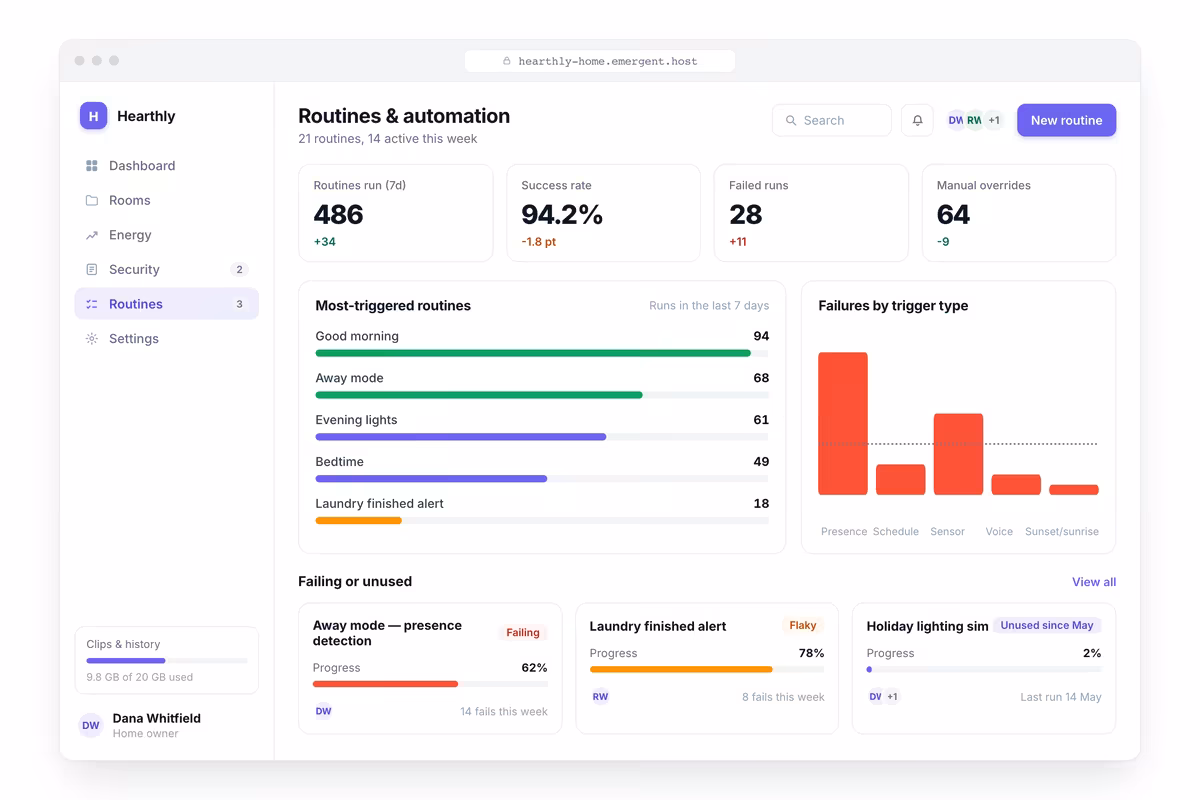Open the Routines run (7d) card
This screenshot has width=1200, height=800.
point(396,213)
